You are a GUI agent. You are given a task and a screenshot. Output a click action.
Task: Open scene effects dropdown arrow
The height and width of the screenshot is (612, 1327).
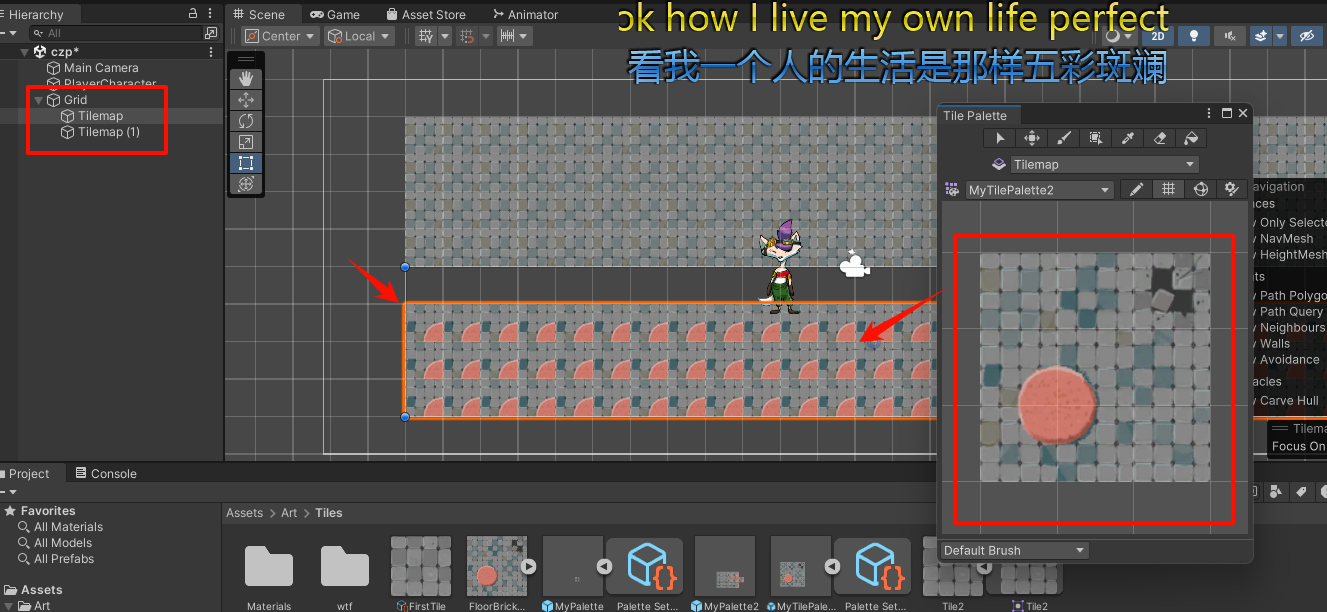pyautogui.click(x=1279, y=36)
